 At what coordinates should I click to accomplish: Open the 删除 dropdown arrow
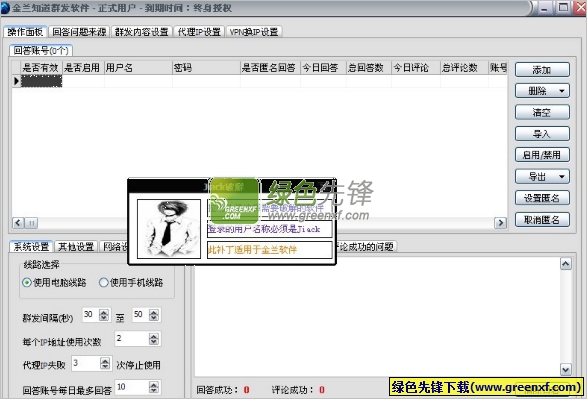[x=562, y=91]
